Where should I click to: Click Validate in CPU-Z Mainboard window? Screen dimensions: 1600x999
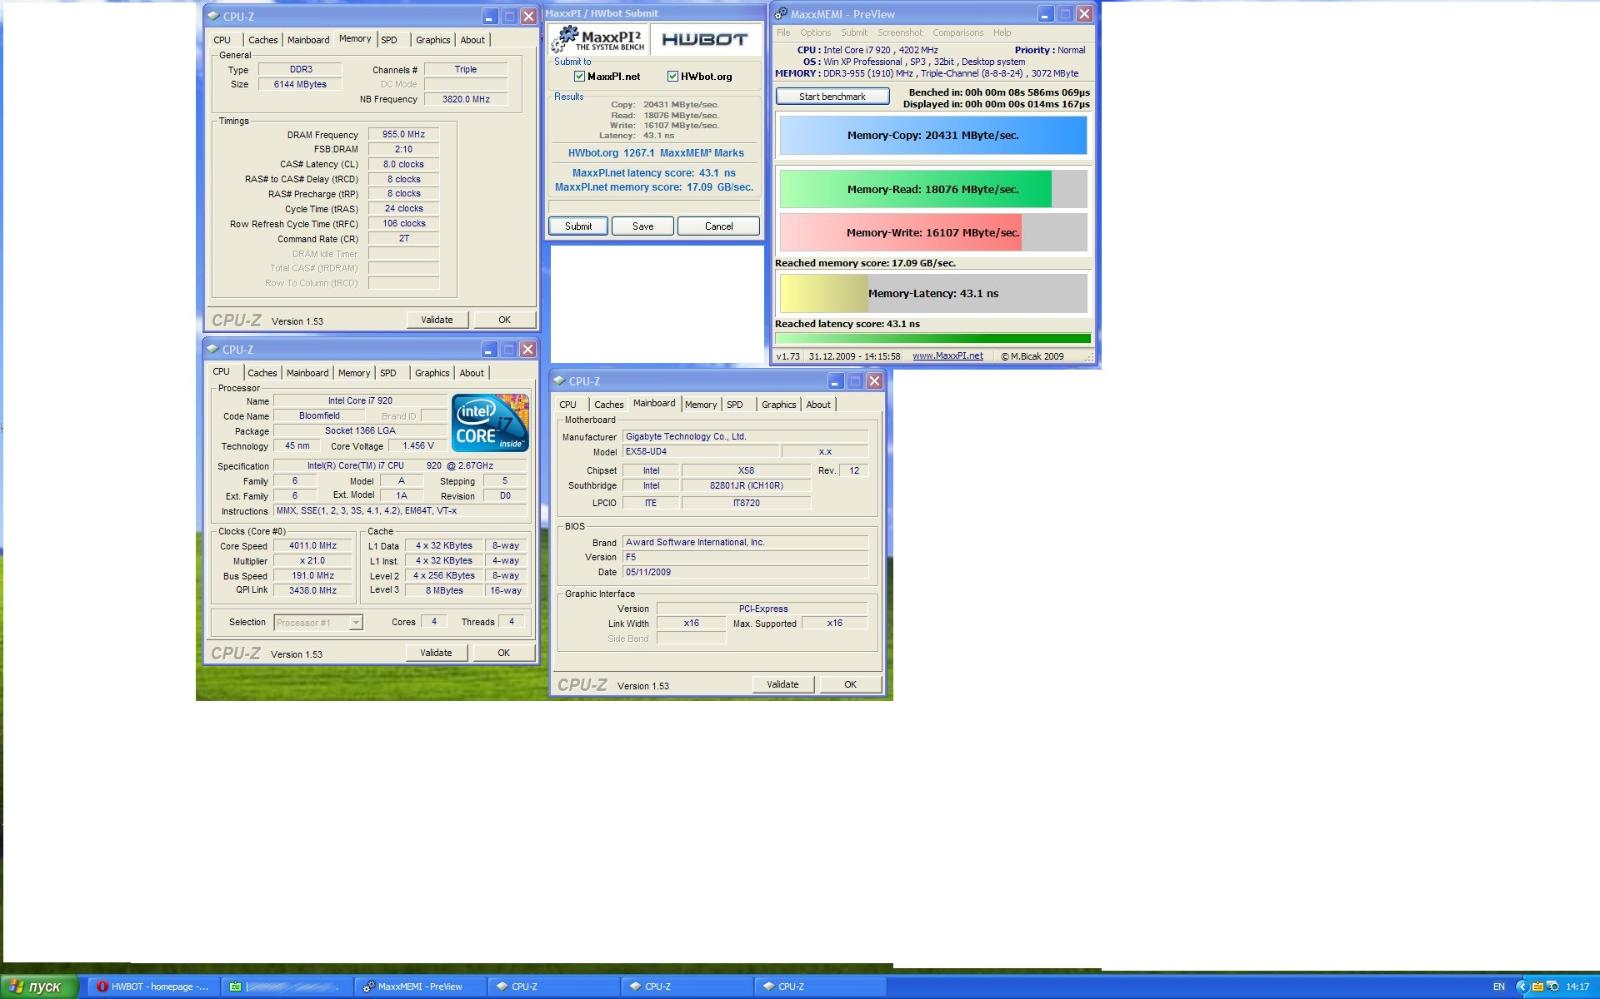[x=783, y=685]
